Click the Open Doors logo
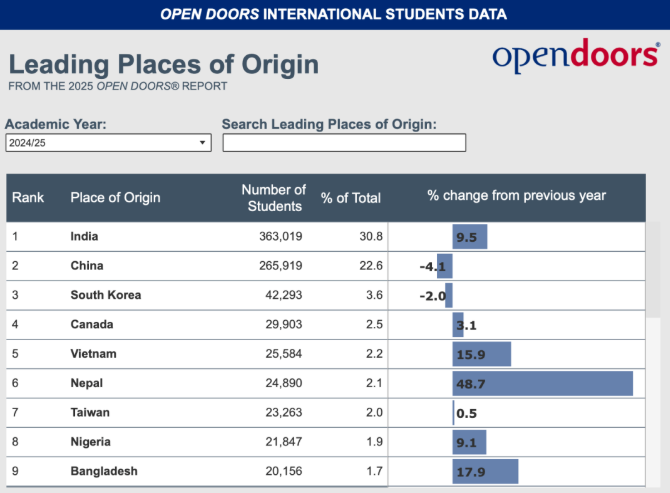This screenshot has width=670, height=493. click(x=574, y=58)
